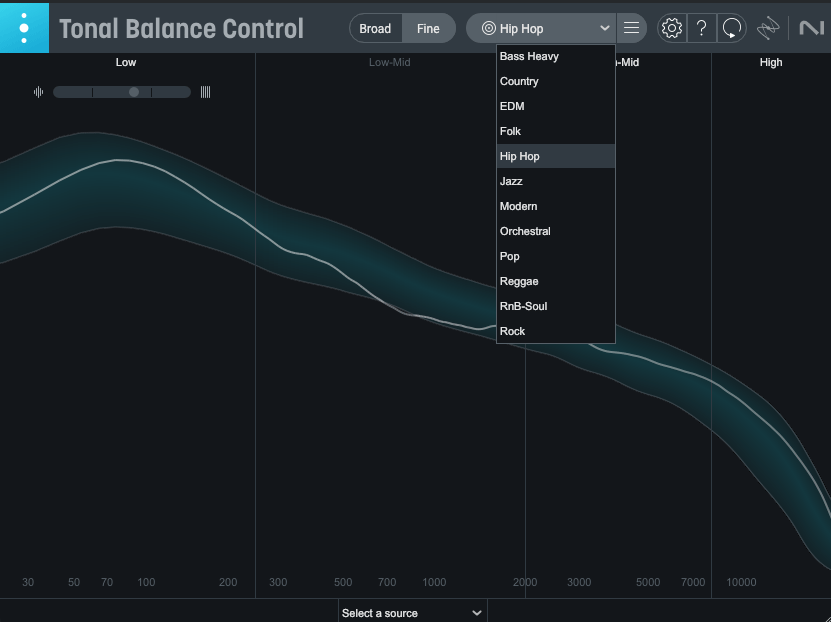Click the low-end crest factor slider handle

point(134,92)
